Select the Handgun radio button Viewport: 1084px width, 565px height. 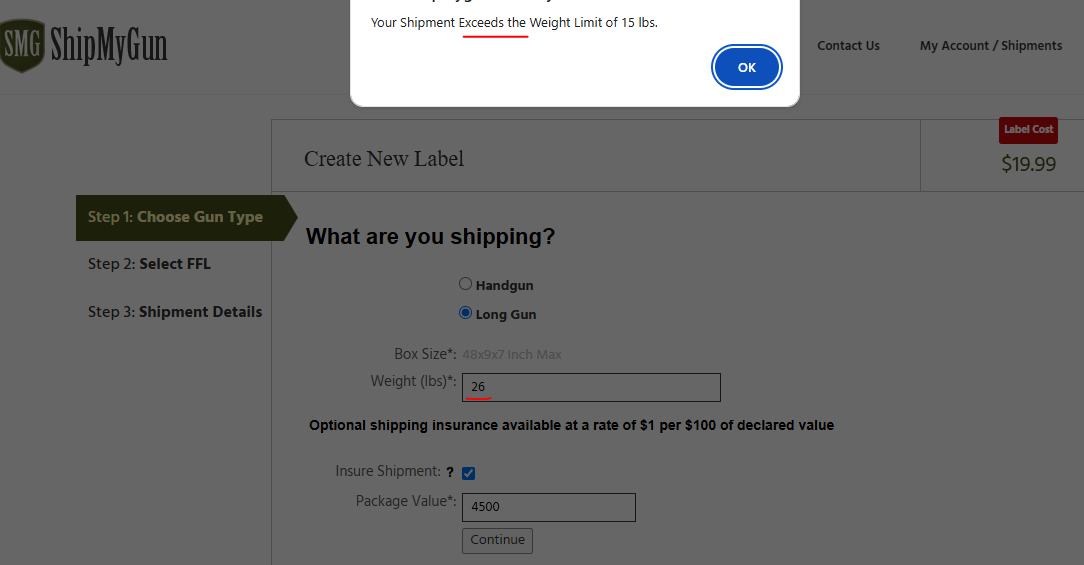[466, 284]
